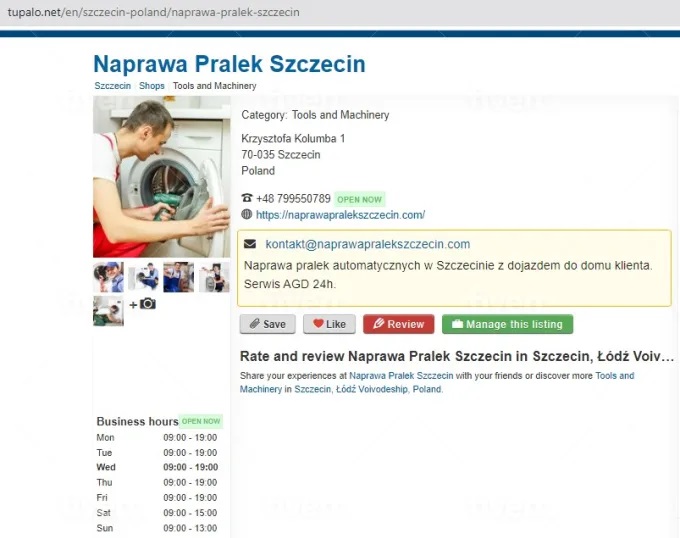
Task: Click the add photo camera icon
Action: [x=147, y=303]
